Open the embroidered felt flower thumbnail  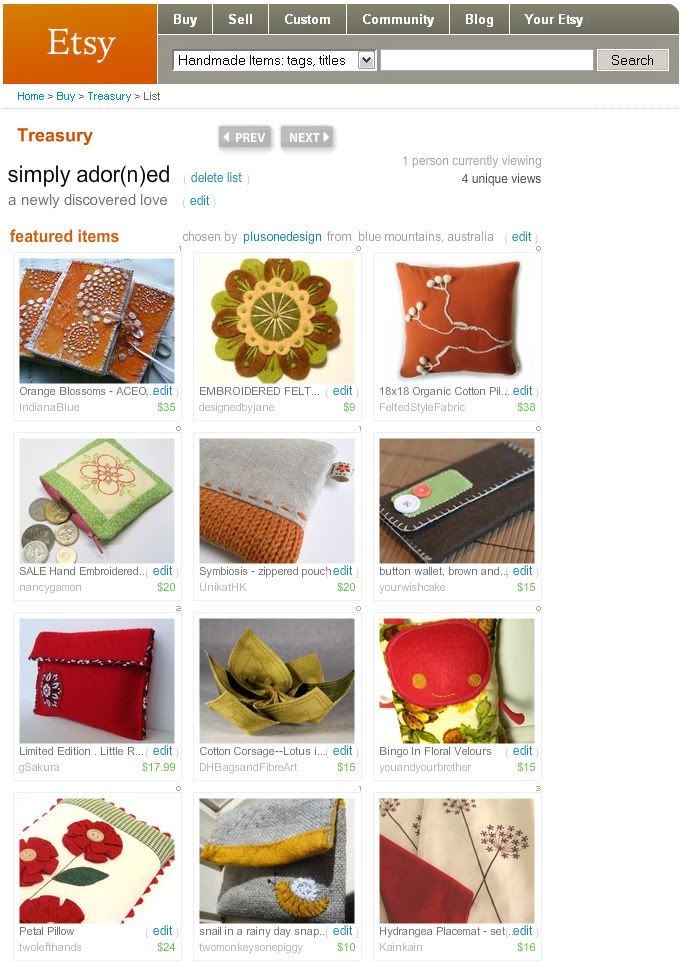coord(277,321)
